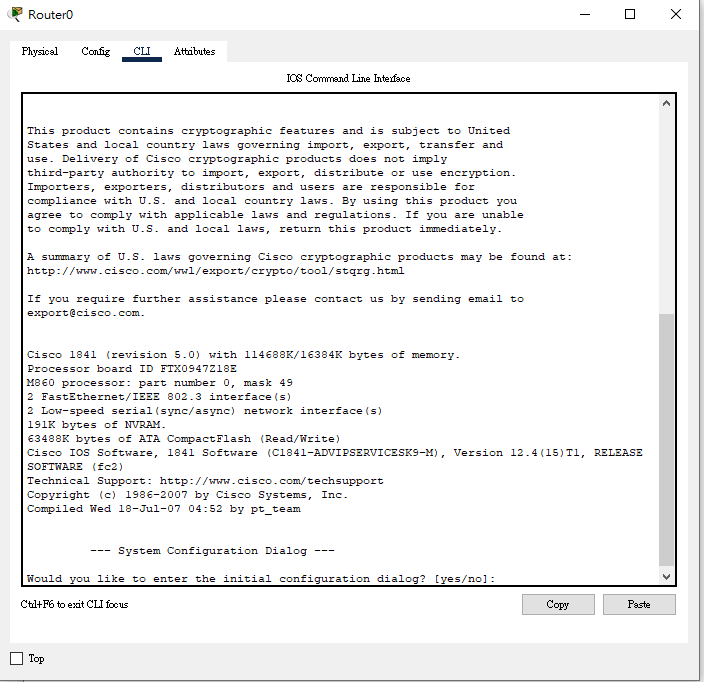
Task: Click 'Compiled Wed 18-Jul-07 04:52' line
Action: (164, 509)
